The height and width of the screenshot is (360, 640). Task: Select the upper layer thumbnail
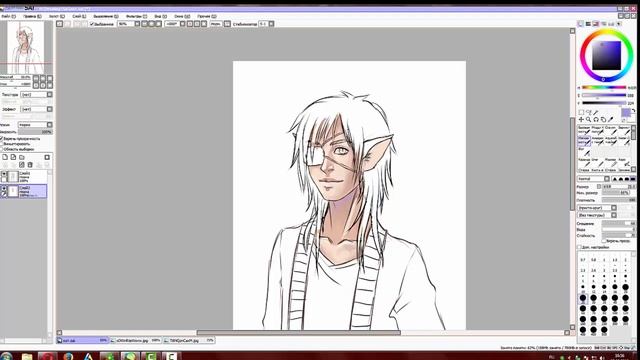(x=13, y=177)
